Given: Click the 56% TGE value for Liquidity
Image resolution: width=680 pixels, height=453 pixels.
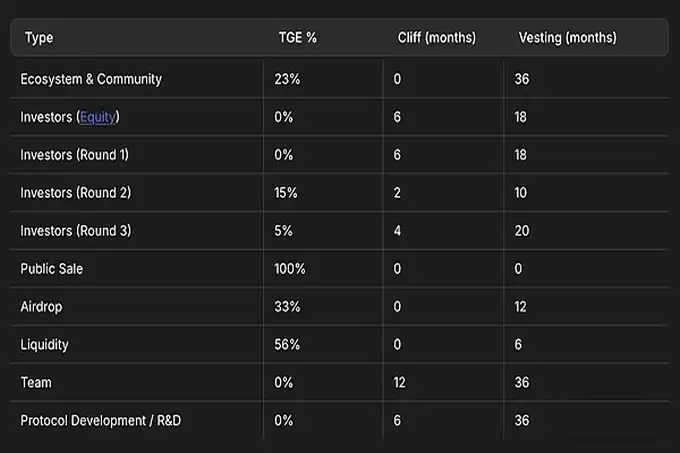Looking at the screenshot, I should coord(287,345).
